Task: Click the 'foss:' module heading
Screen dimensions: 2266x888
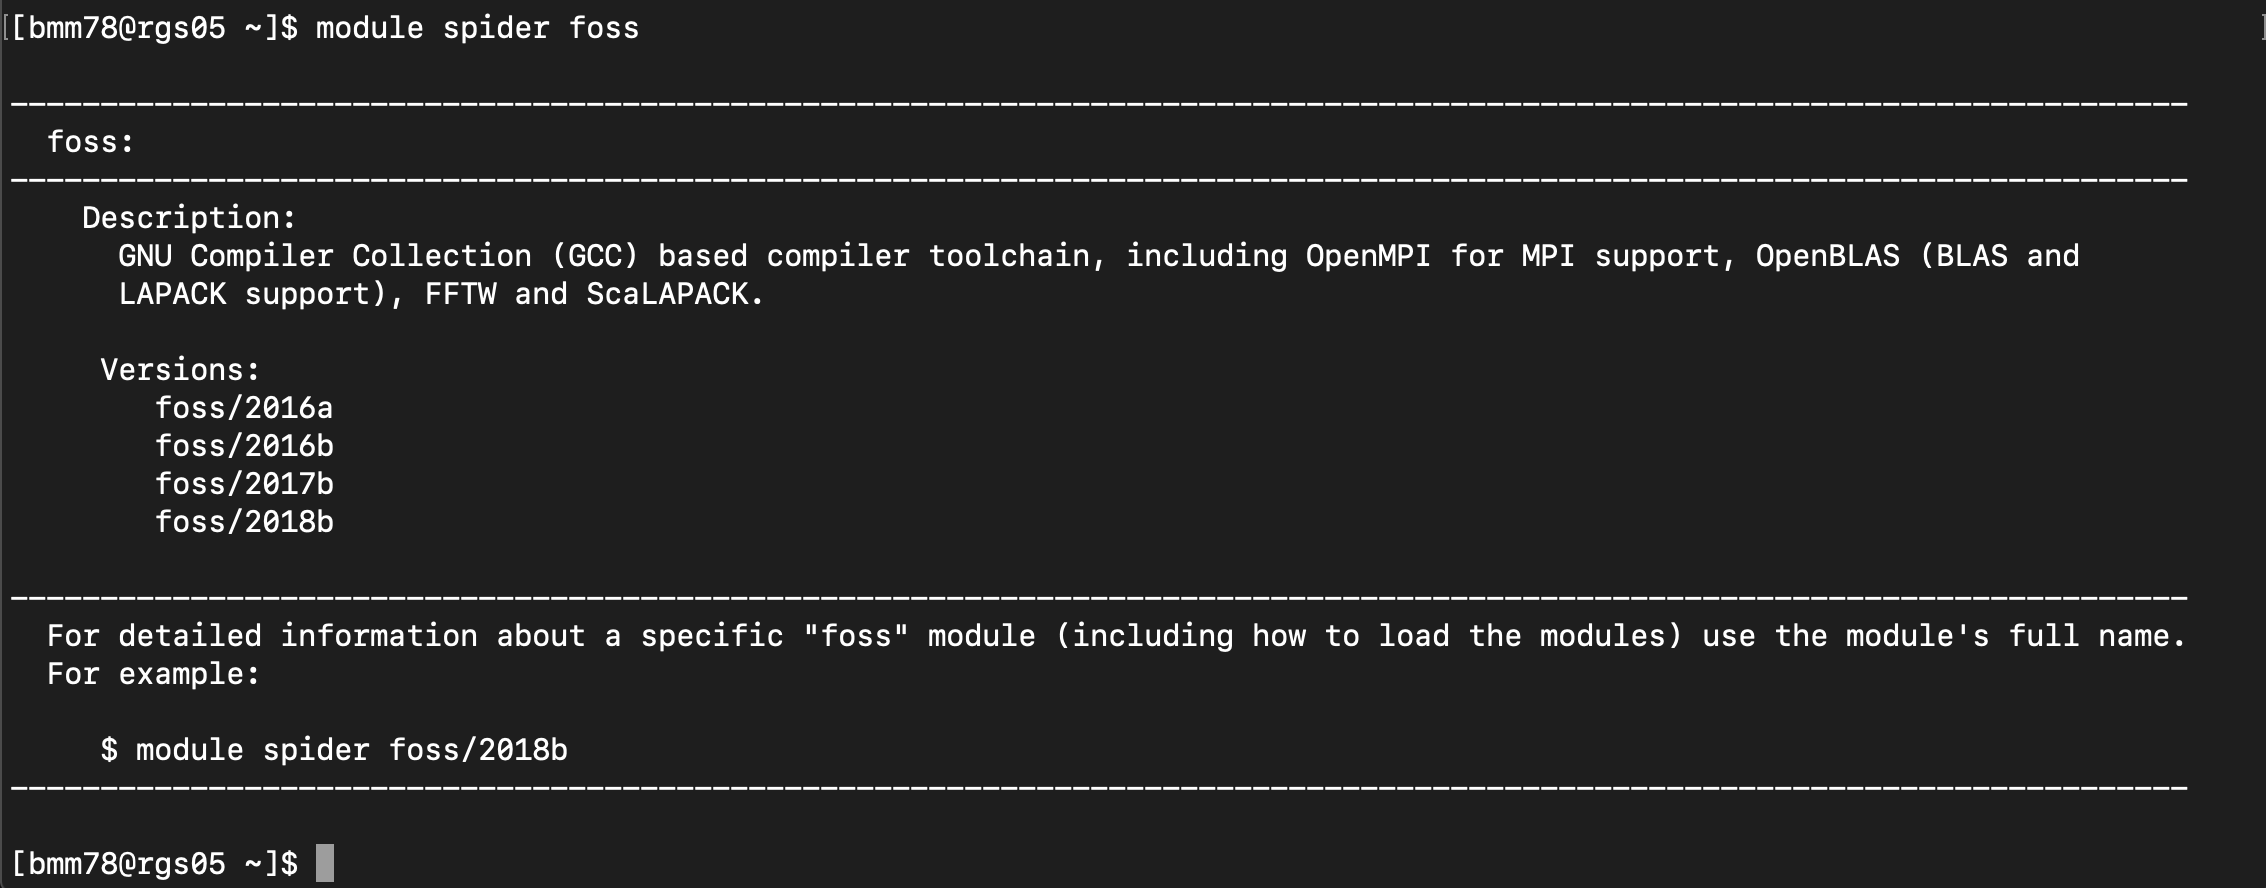Action: [91, 142]
